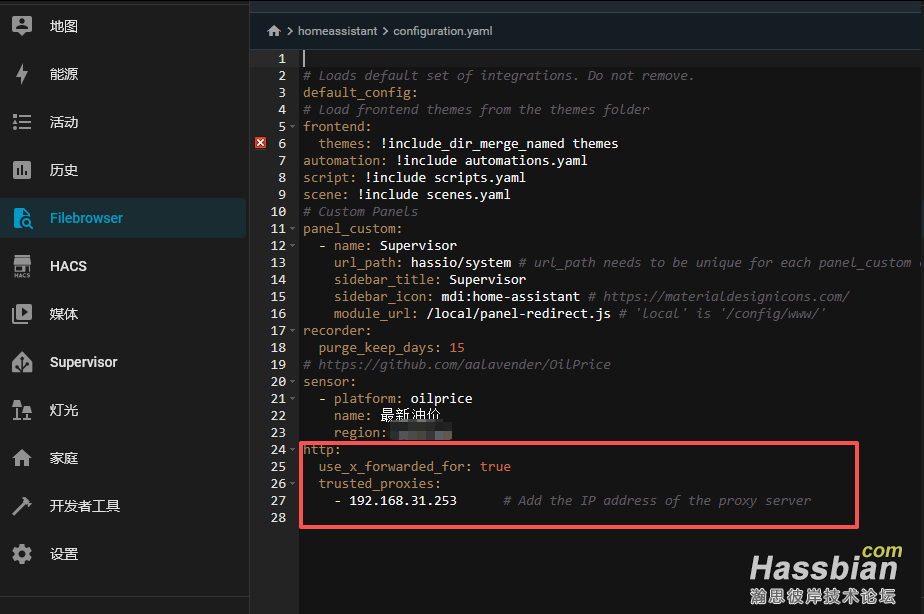
Task: Select Filebrowser in the sidebar
Action: [x=86, y=218]
